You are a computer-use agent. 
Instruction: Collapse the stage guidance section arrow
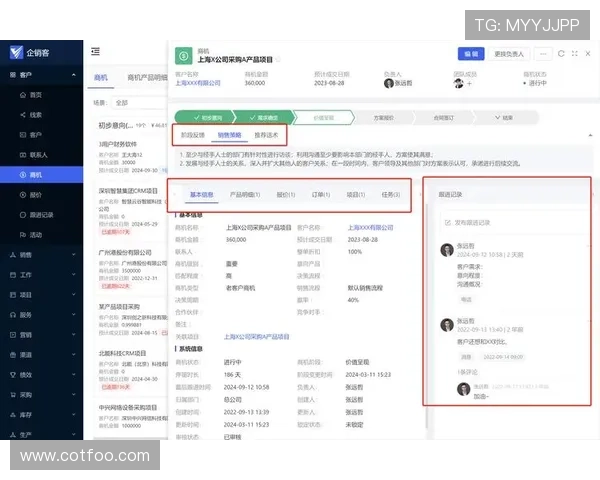[x=590, y=135]
